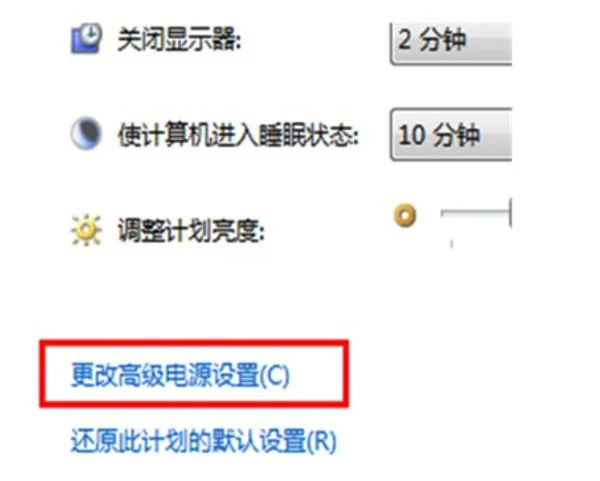This screenshot has width=600, height=481.
Task: Change the turn-off-display time from 2 分钟
Action: click(451, 43)
